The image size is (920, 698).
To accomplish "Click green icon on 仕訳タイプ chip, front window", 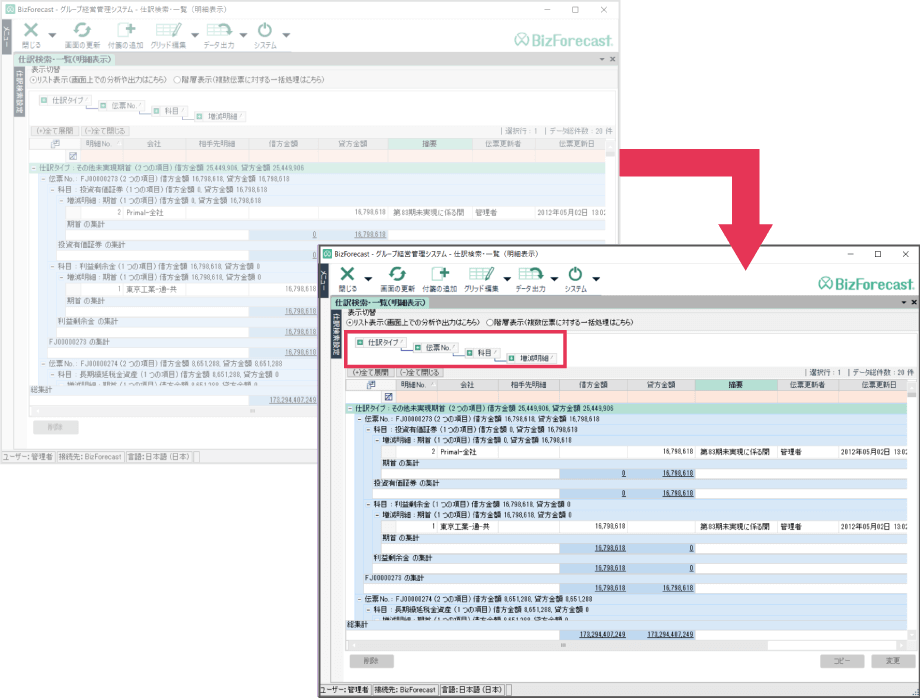I will click(360, 342).
